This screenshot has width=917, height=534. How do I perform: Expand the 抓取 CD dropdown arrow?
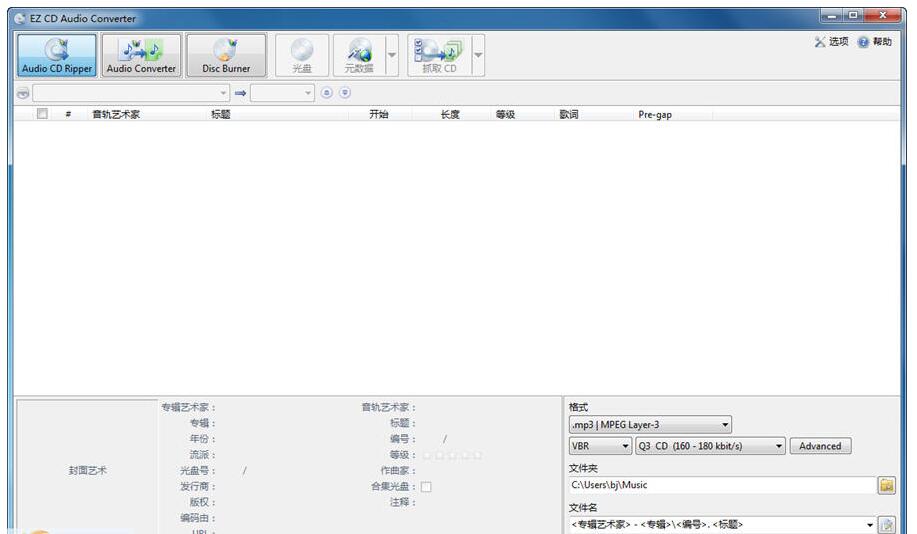(478, 56)
